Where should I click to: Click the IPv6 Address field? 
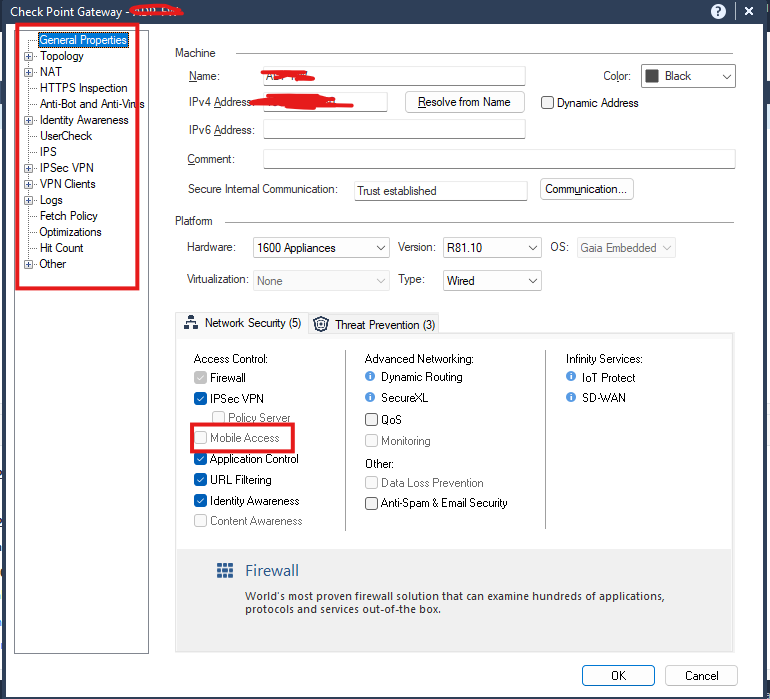394,130
